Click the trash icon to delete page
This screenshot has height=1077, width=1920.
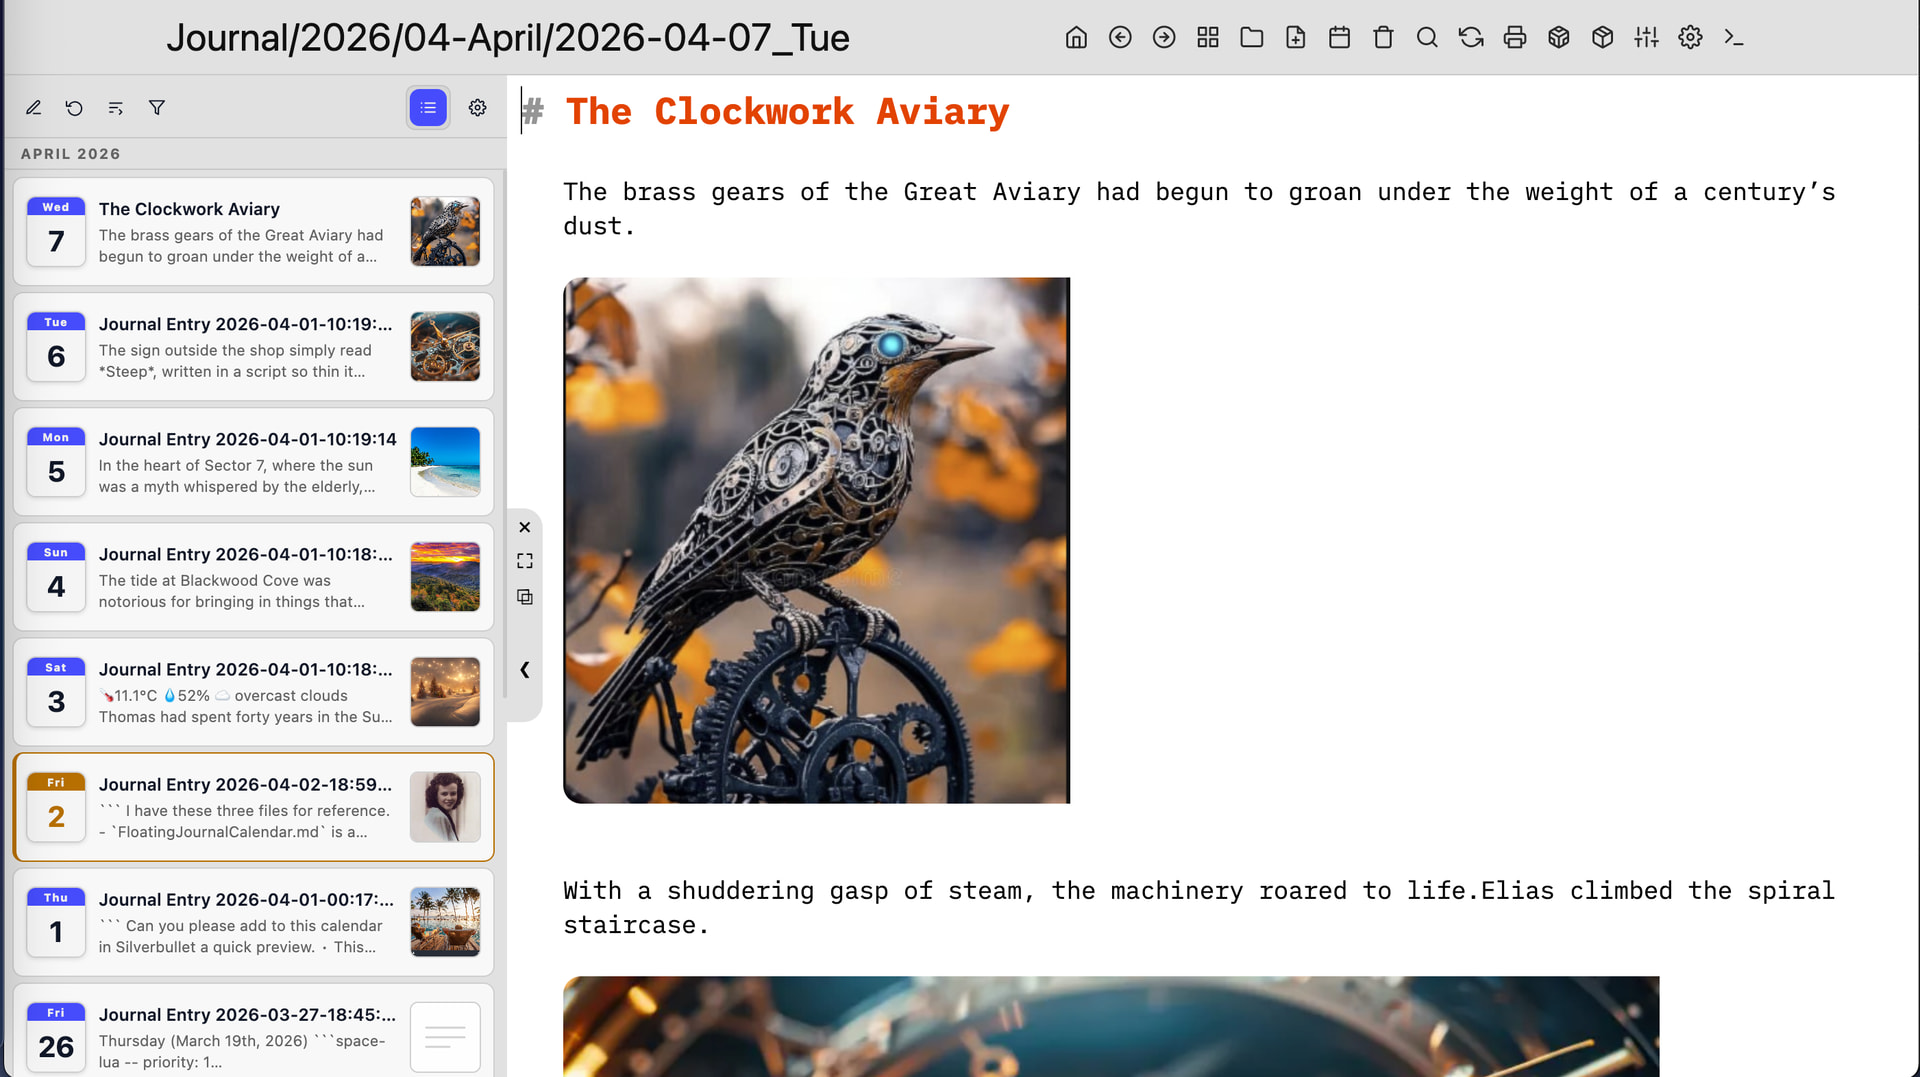1383,38
